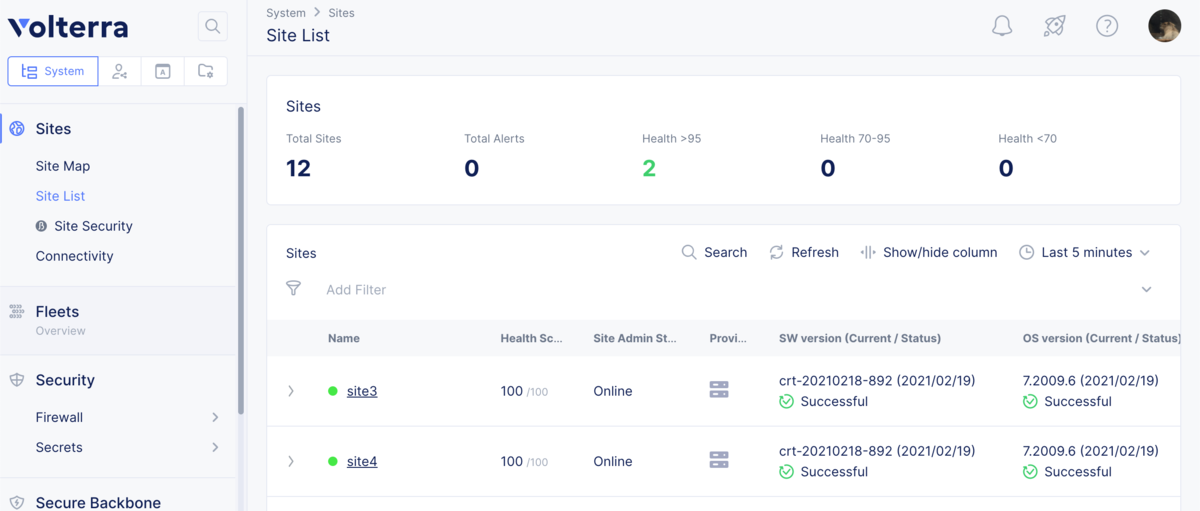Screen dimensions: 1200x511
Task: Open the notifications bell icon
Action: (x=1002, y=26)
